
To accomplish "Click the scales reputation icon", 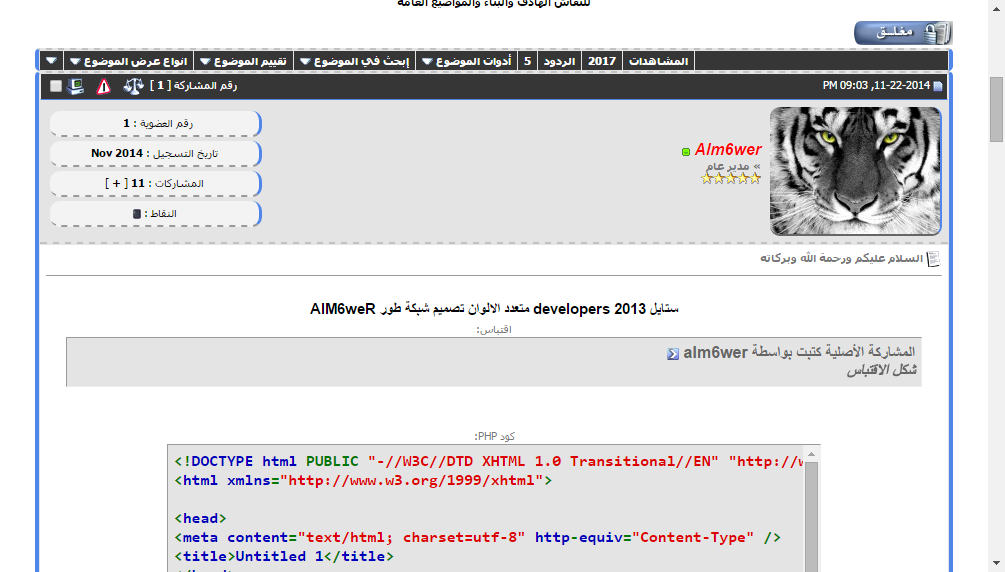I will 133,86.
